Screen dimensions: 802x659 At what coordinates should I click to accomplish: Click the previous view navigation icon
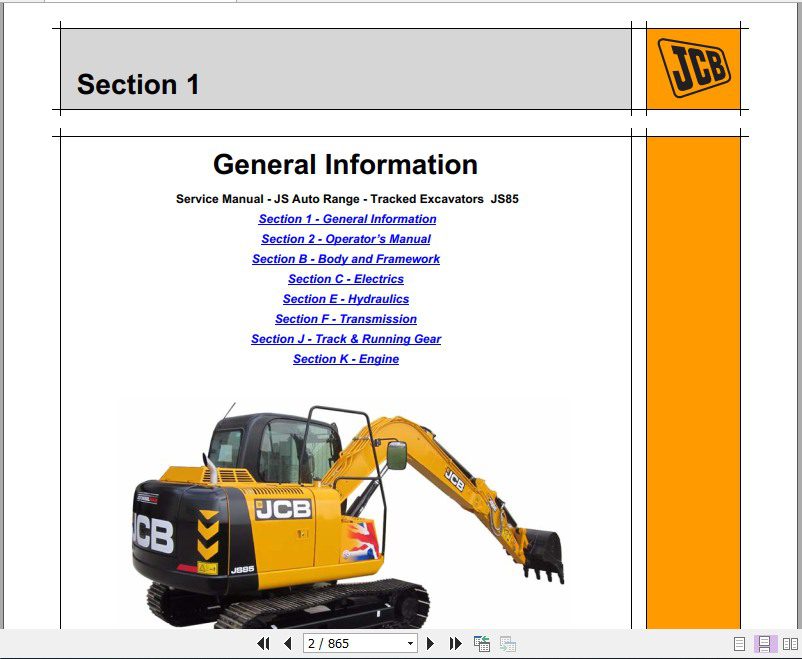[x=481, y=643]
